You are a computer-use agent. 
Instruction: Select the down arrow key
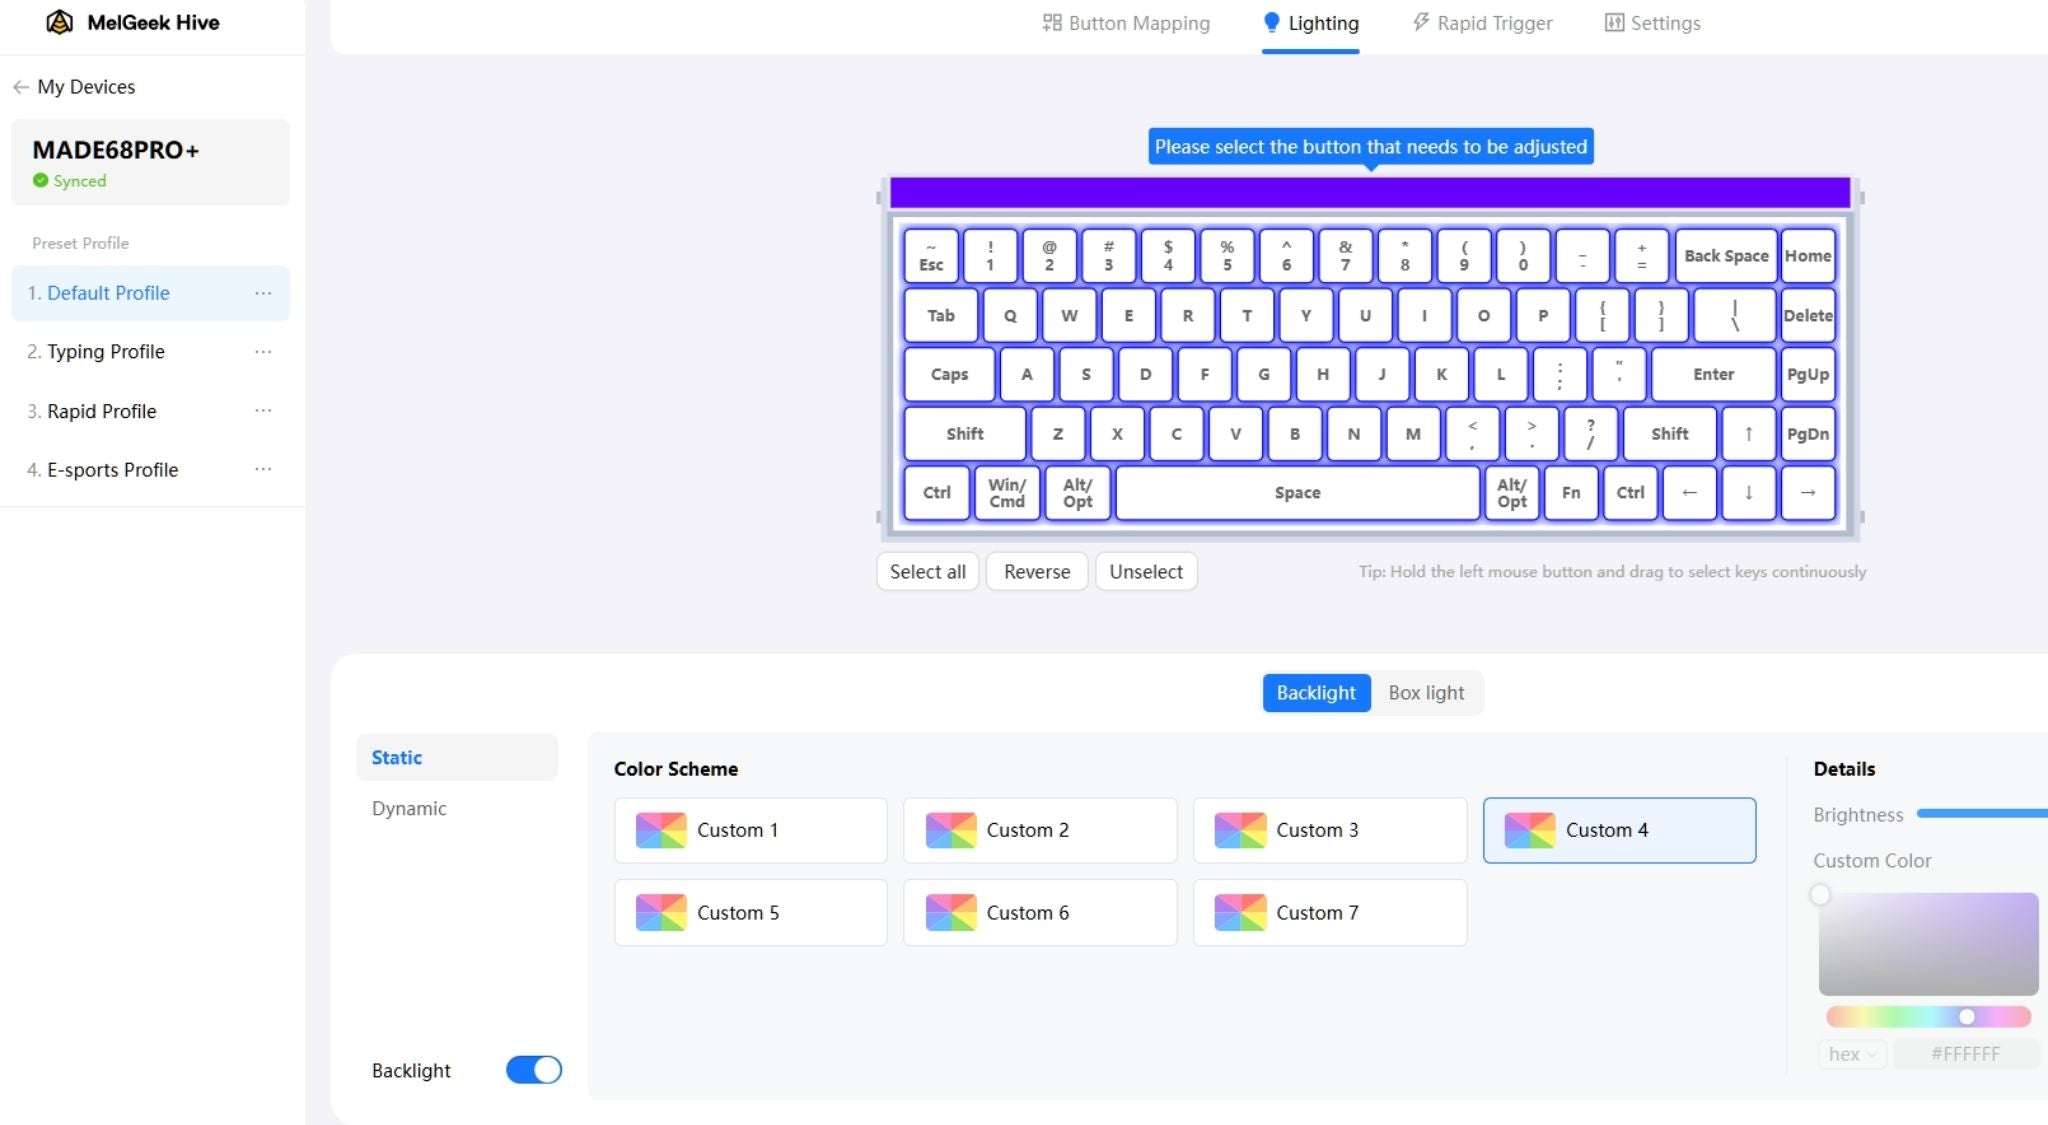pyautogui.click(x=1748, y=493)
